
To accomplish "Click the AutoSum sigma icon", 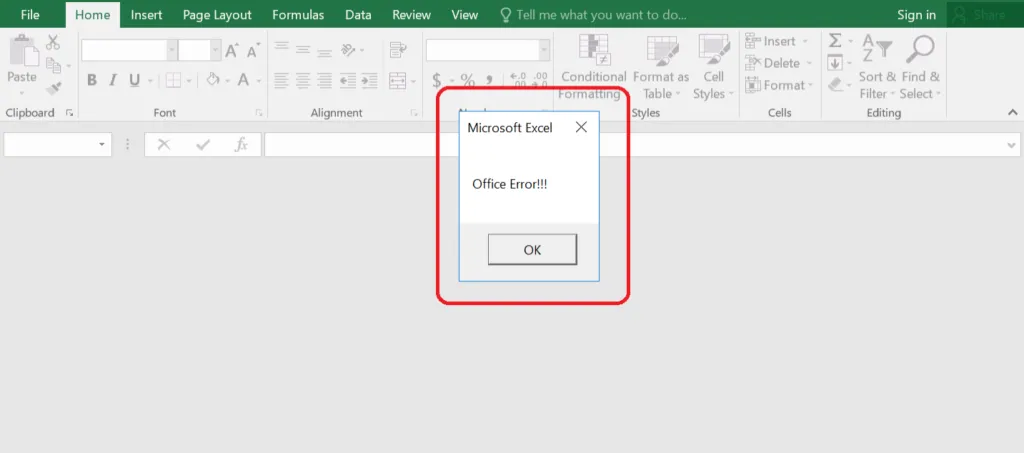I will click(x=835, y=41).
